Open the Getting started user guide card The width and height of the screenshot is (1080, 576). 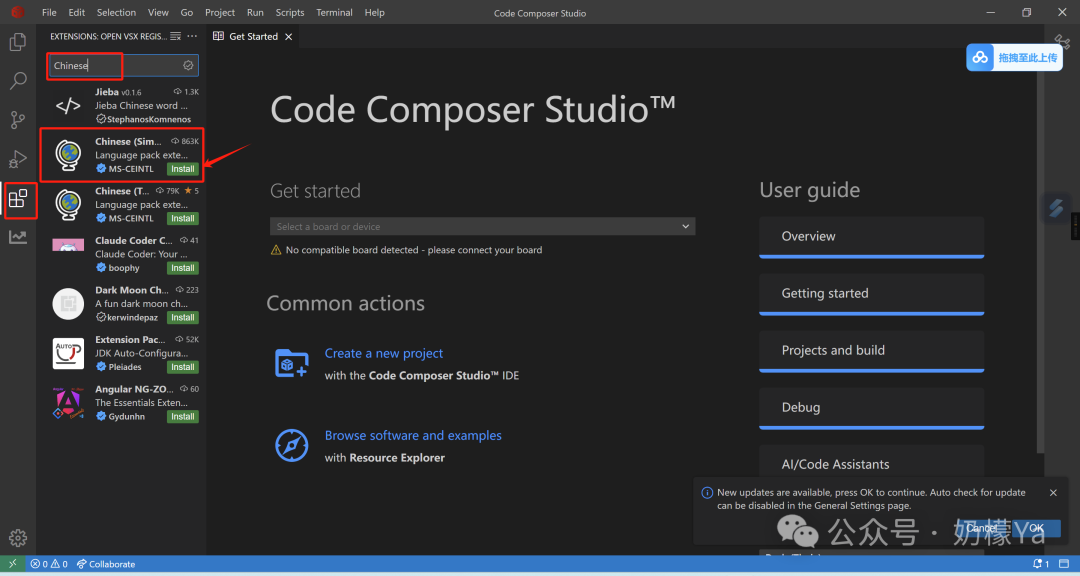pos(871,294)
